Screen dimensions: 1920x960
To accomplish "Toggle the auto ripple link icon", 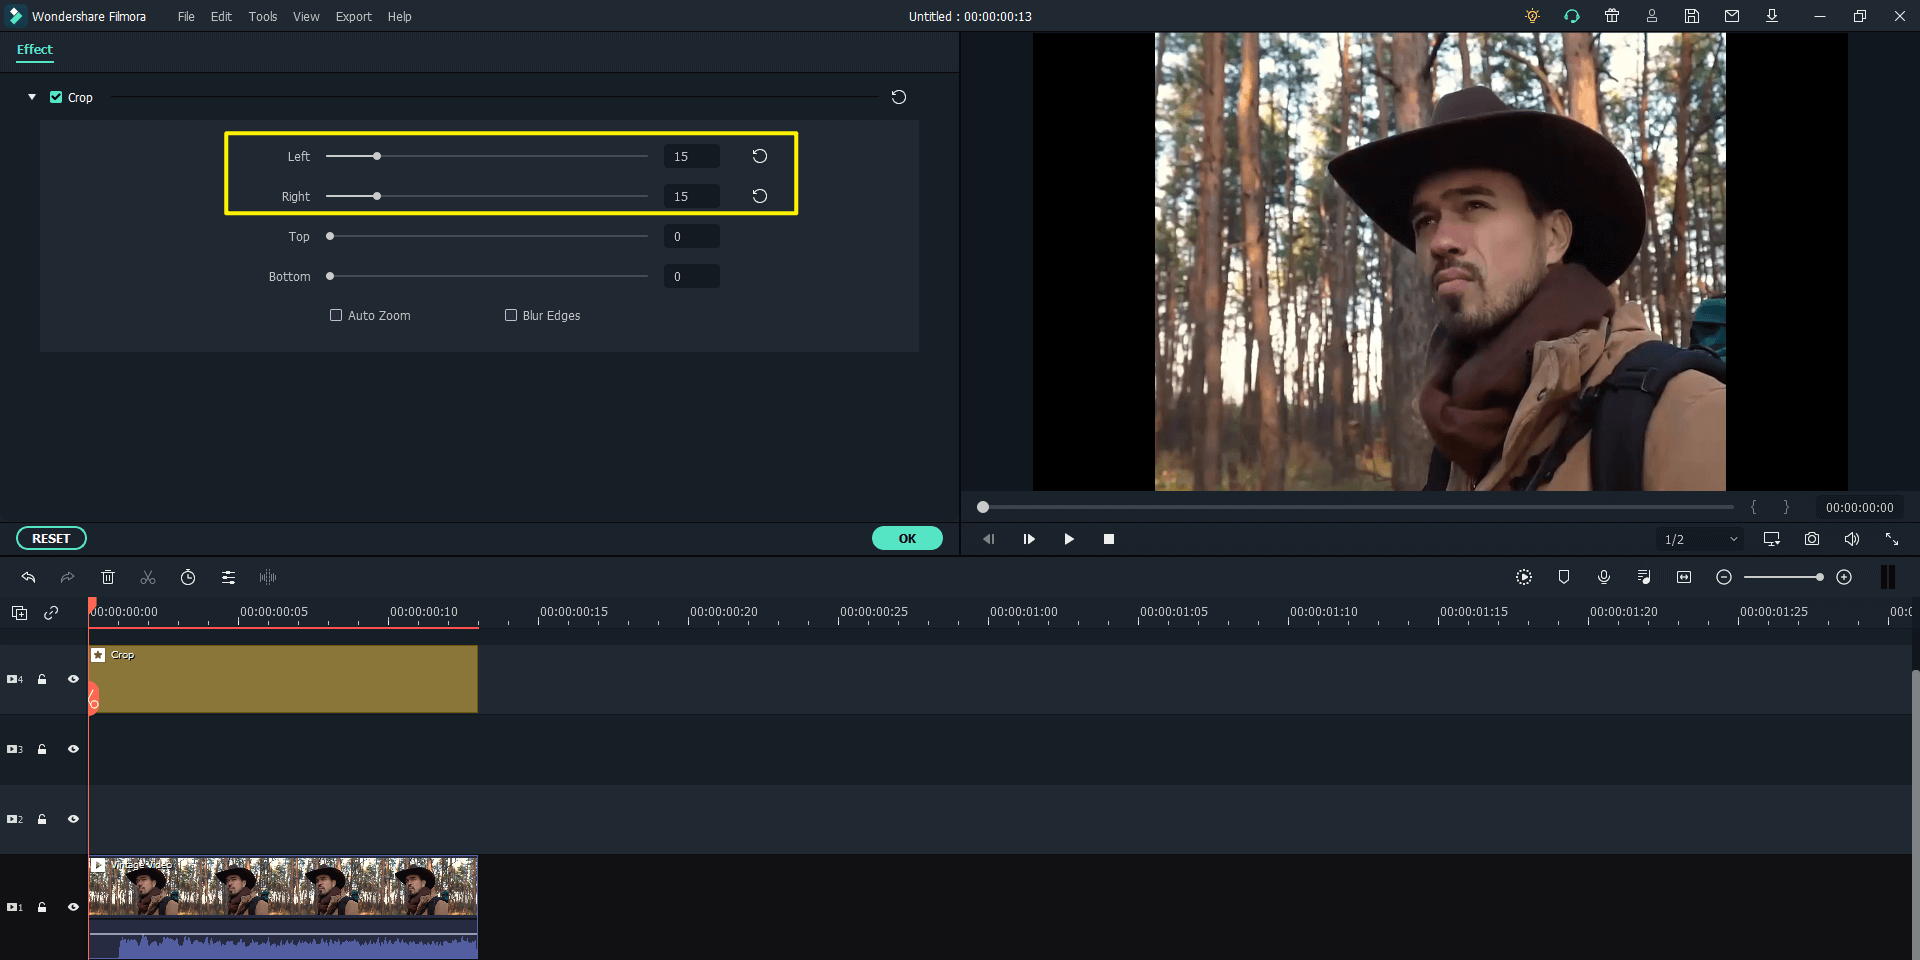I will pyautogui.click(x=51, y=613).
